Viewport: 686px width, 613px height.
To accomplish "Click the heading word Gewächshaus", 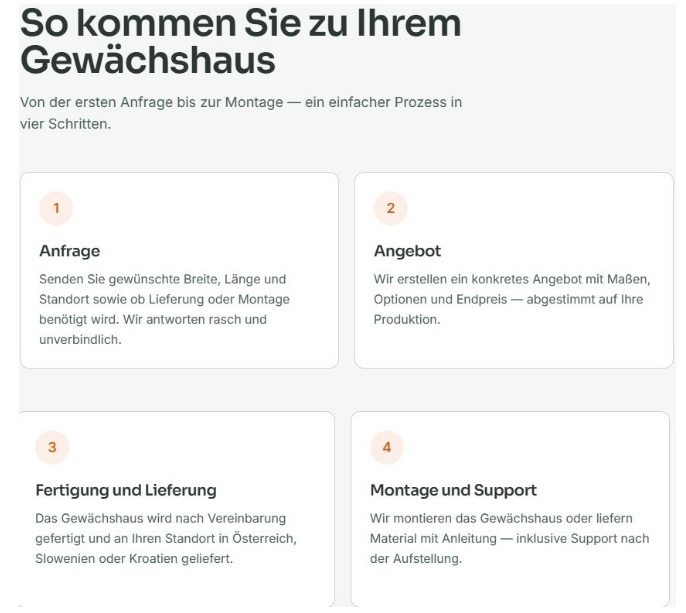I will pyautogui.click(x=148, y=61).
